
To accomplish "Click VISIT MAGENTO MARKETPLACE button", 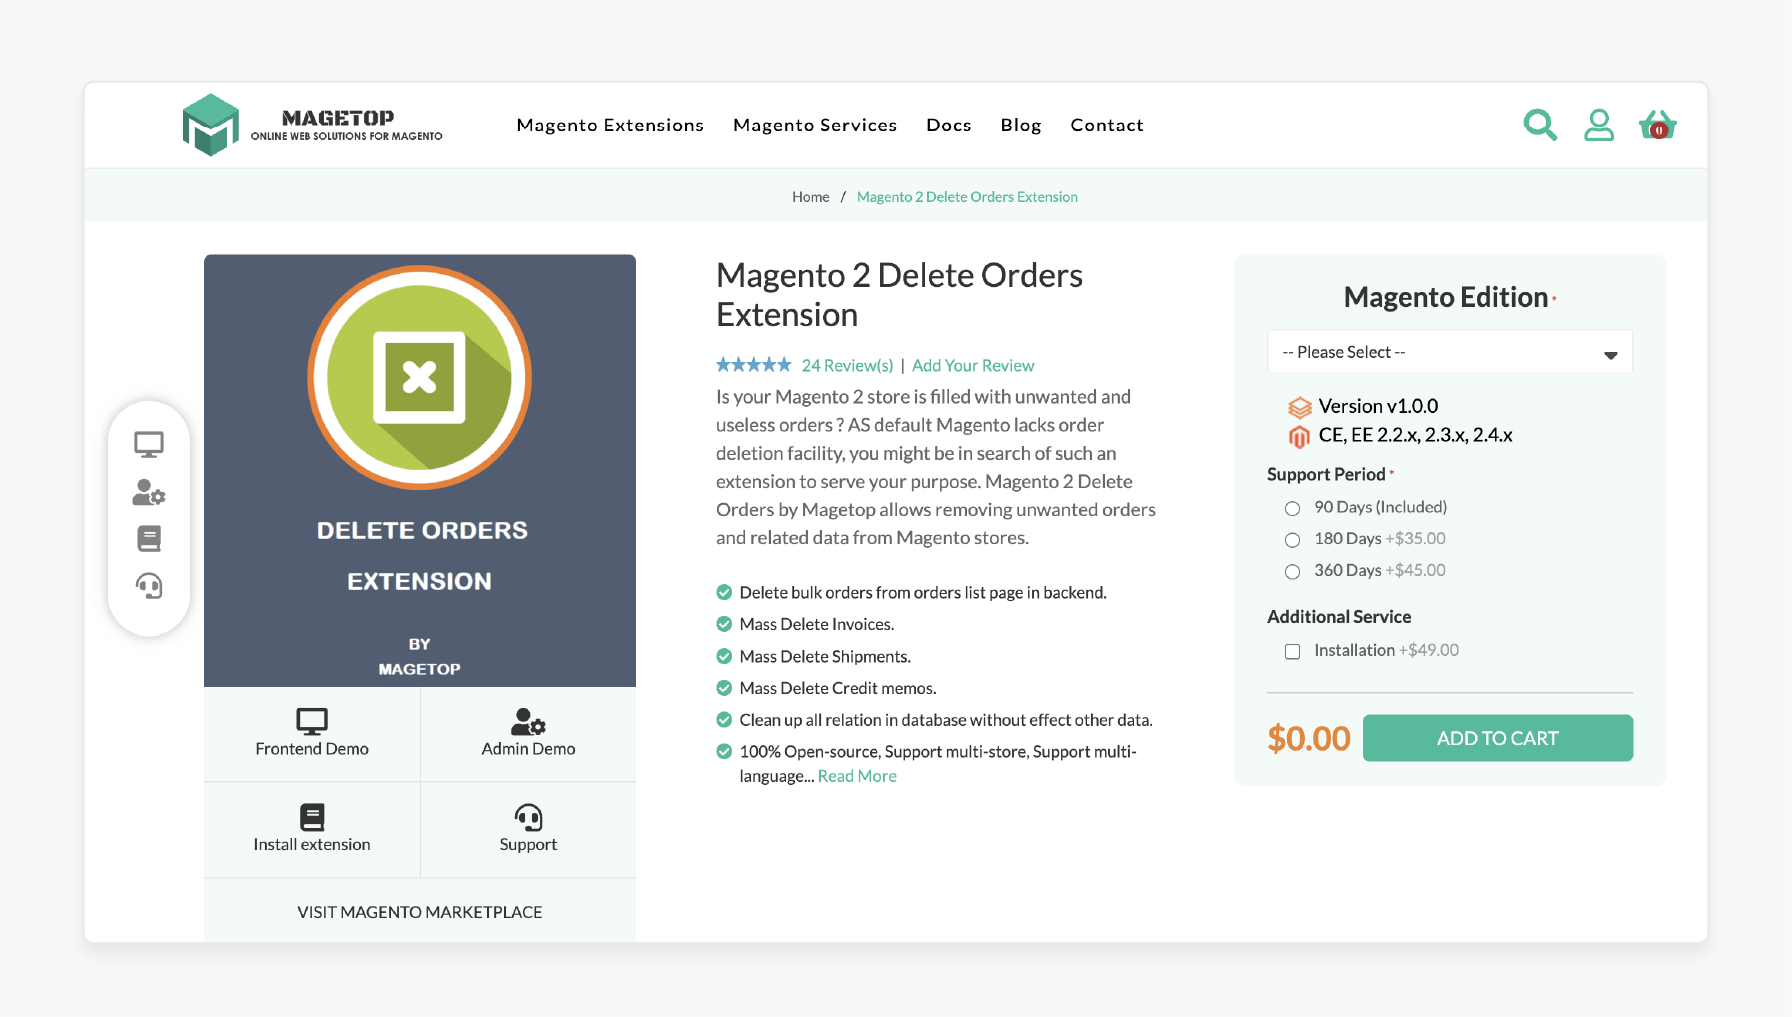I will pyautogui.click(x=420, y=912).
